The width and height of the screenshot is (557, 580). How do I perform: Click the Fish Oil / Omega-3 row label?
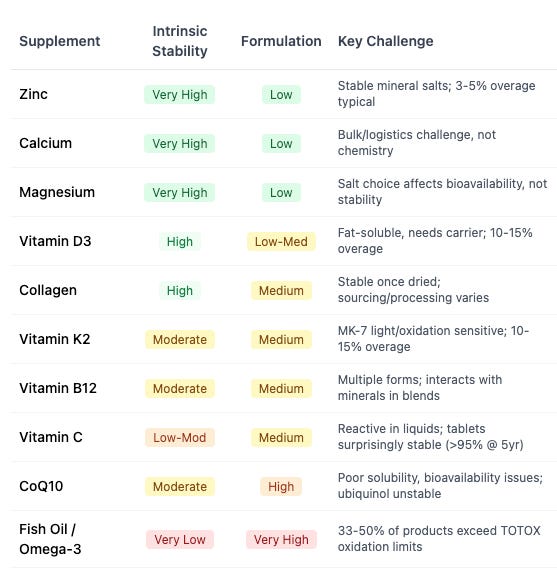(50, 539)
